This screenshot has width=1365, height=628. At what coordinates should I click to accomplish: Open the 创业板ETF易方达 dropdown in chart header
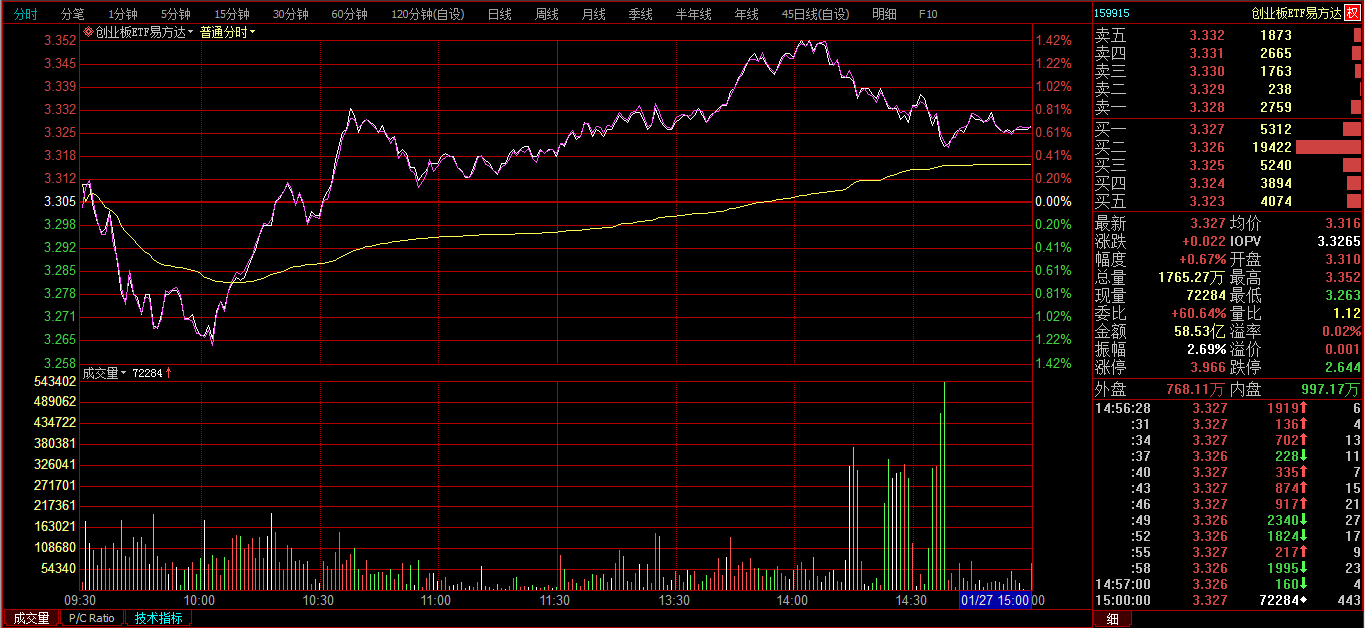[x=190, y=32]
